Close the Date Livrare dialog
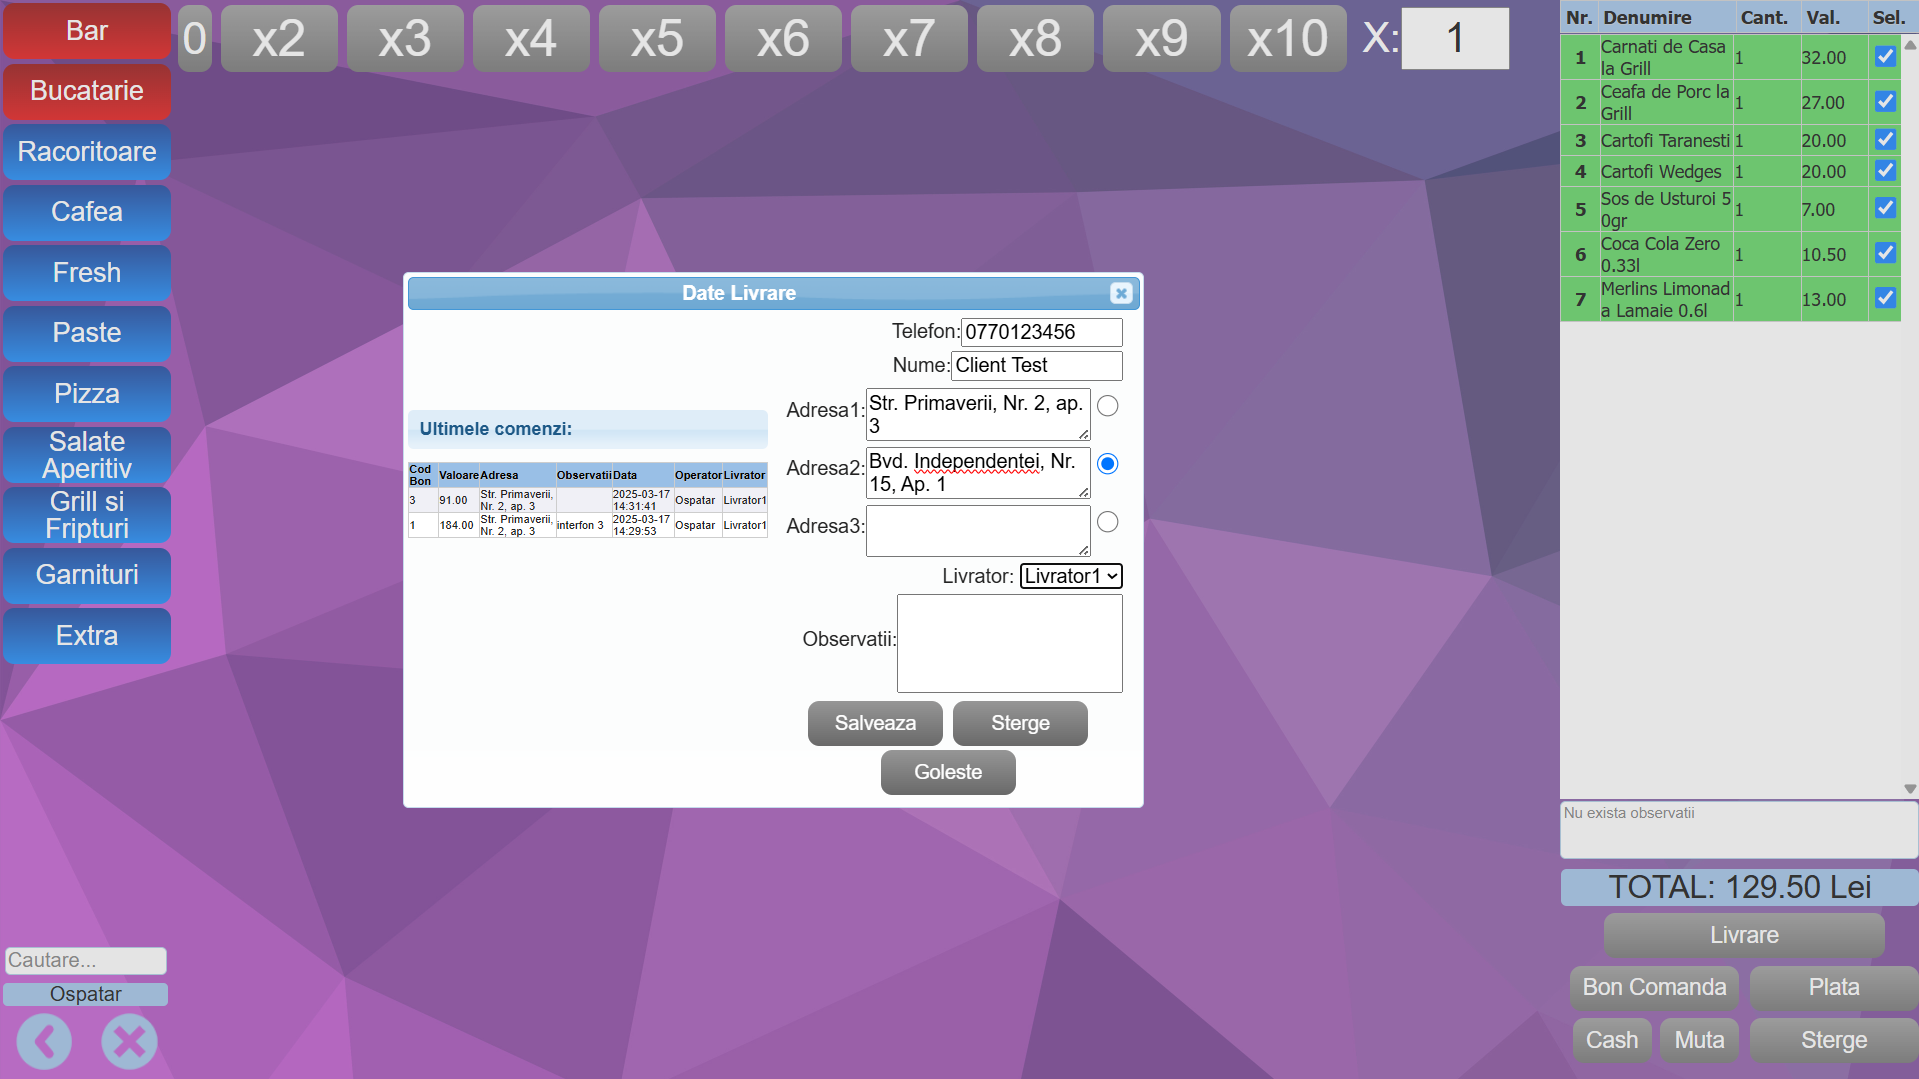The width and height of the screenshot is (1919, 1079). 1120,293
